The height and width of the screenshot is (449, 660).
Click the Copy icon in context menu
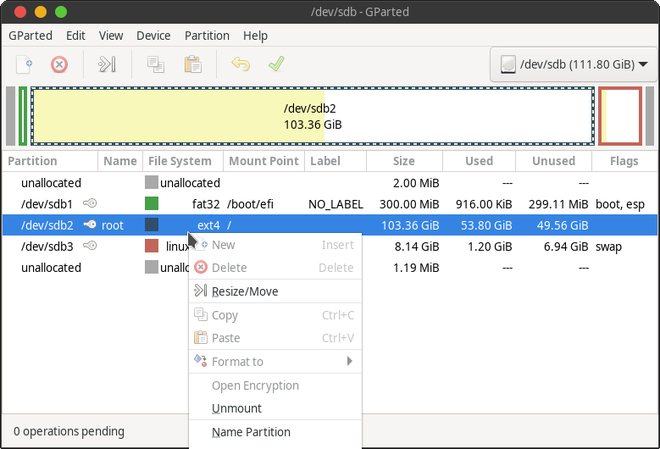(200, 314)
